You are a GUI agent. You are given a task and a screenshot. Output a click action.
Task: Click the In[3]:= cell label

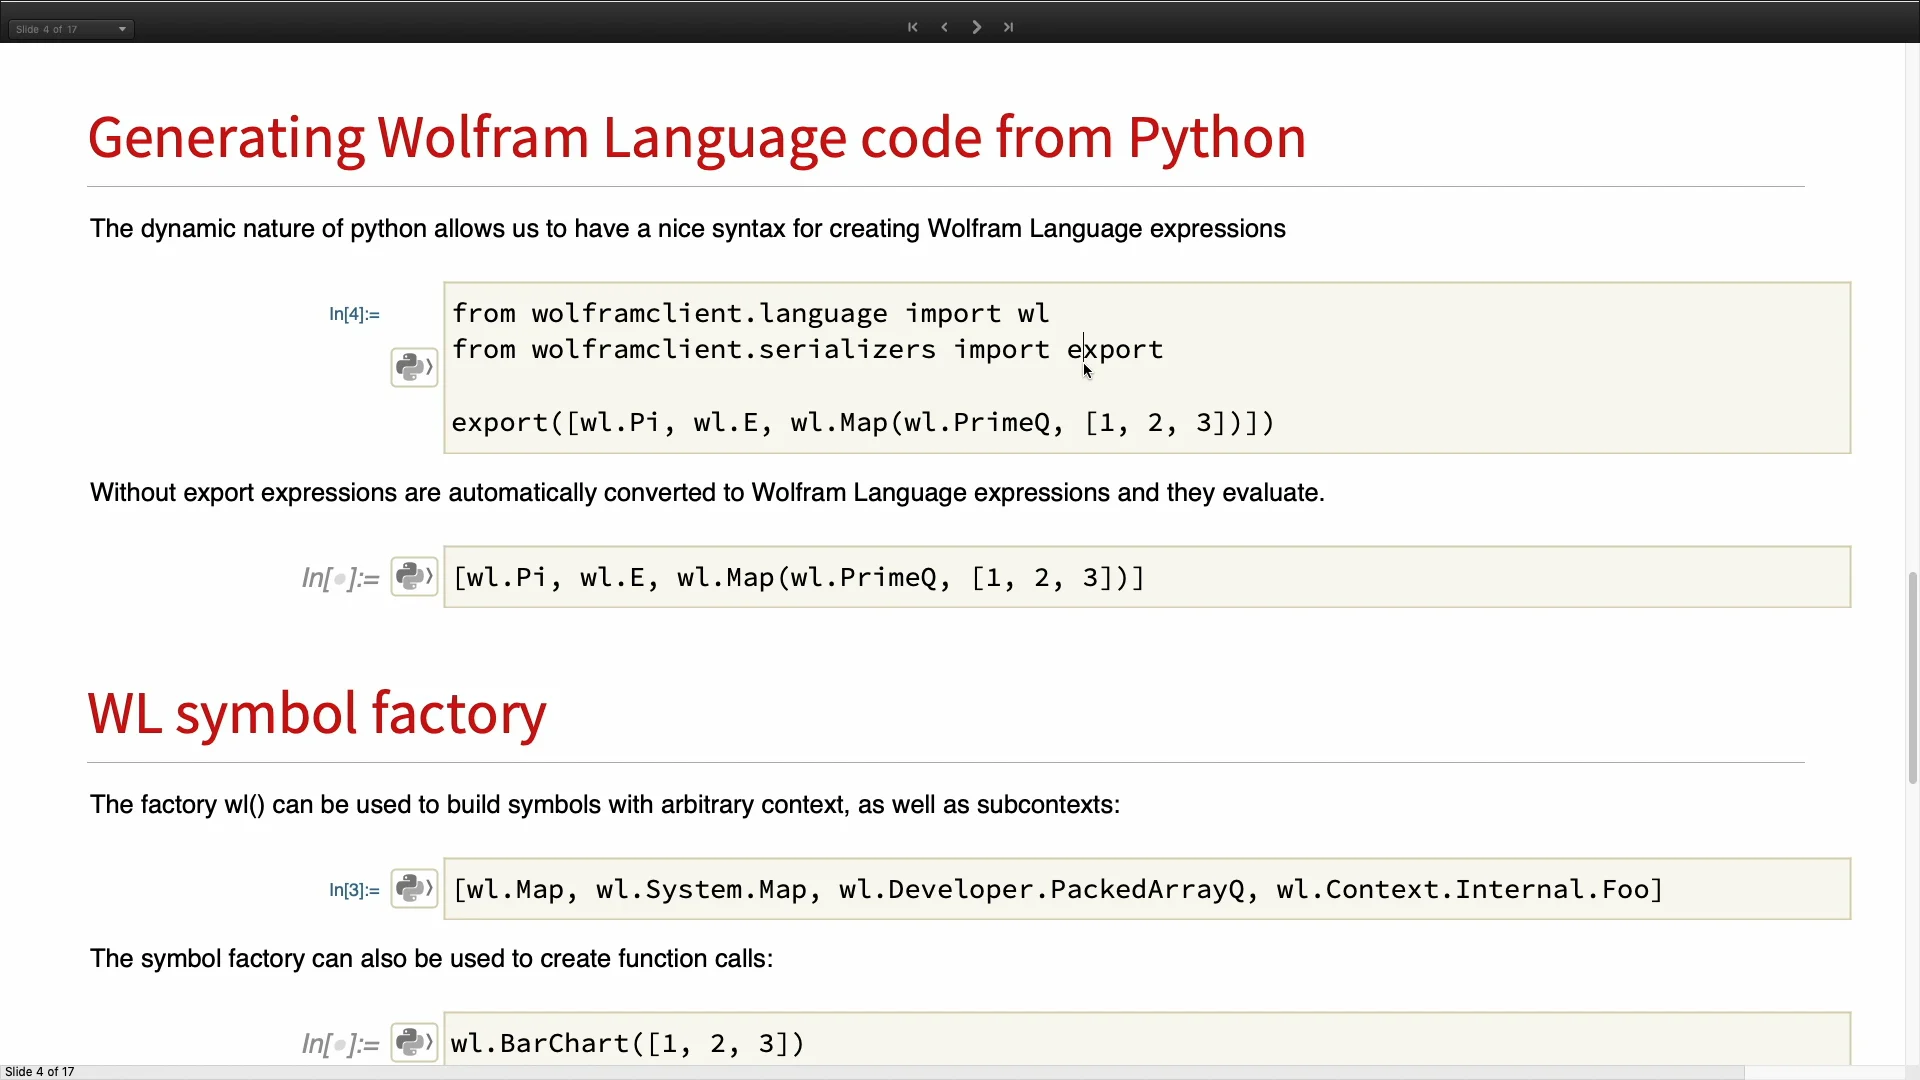click(x=354, y=890)
